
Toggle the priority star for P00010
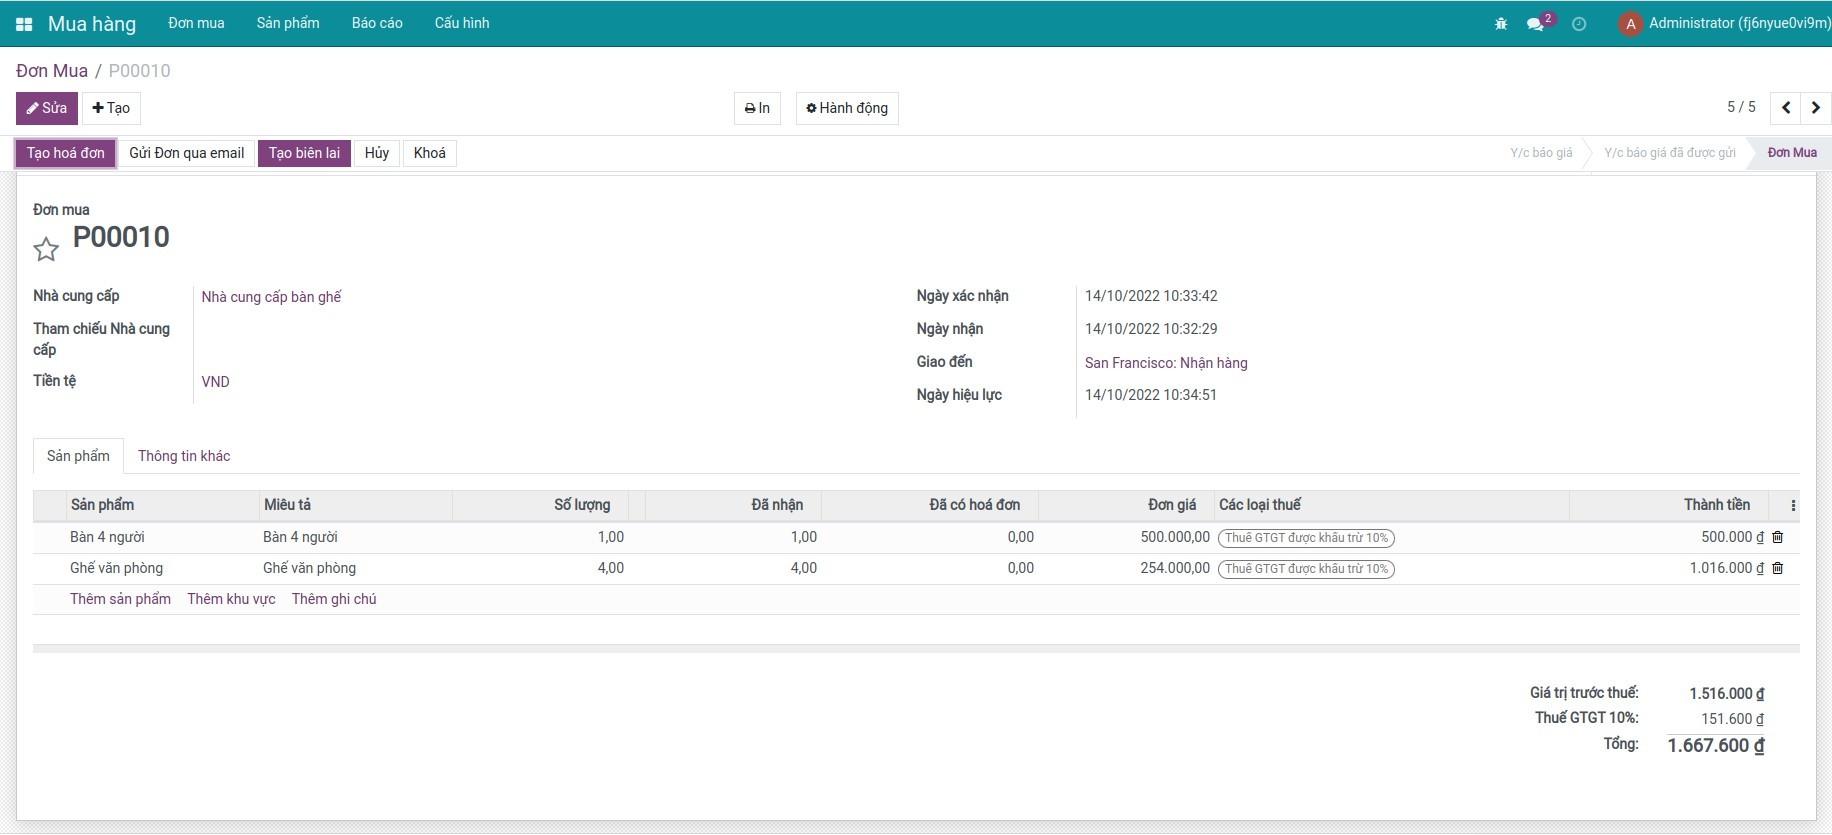click(46, 249)
